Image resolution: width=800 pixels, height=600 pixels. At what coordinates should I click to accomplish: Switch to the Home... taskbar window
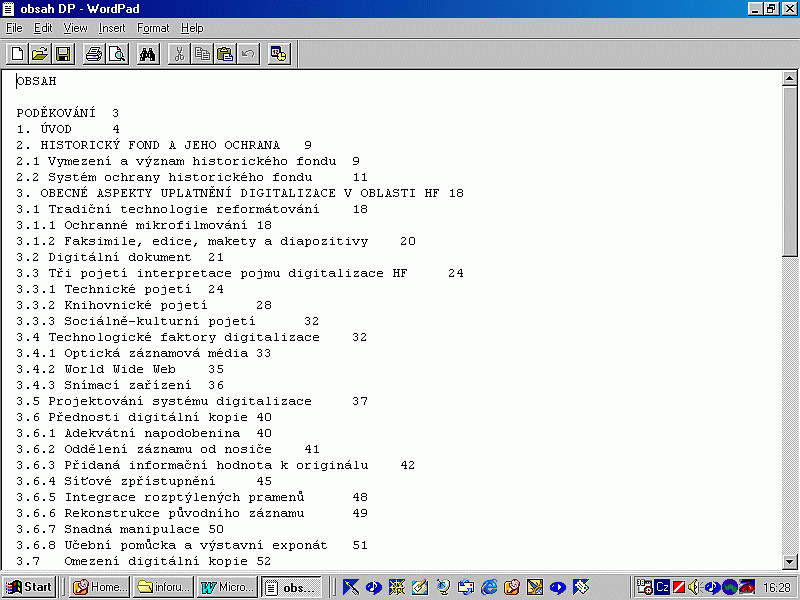click(99, 587)
